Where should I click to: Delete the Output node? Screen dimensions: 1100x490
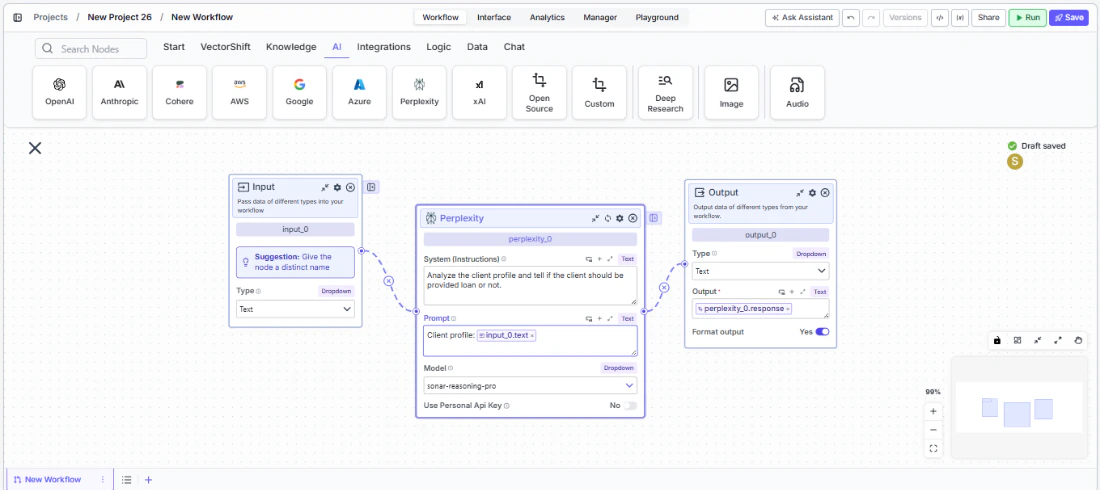coord(825,192)
